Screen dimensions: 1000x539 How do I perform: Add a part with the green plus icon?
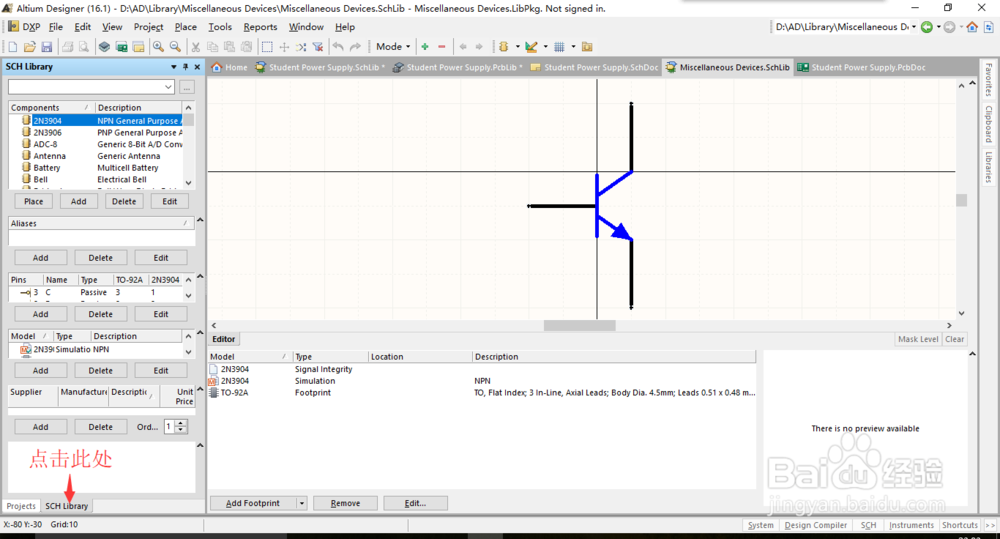click(x=425, y=47)
